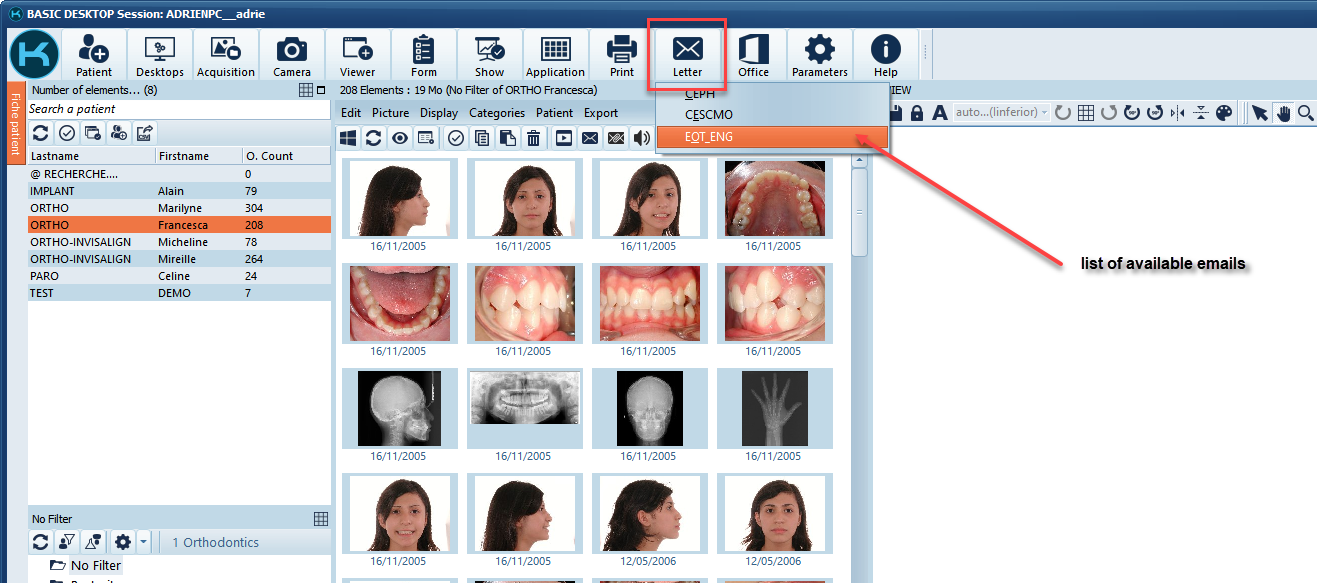
Task: Click the Search a patient field
Action: tap(178, 109)
